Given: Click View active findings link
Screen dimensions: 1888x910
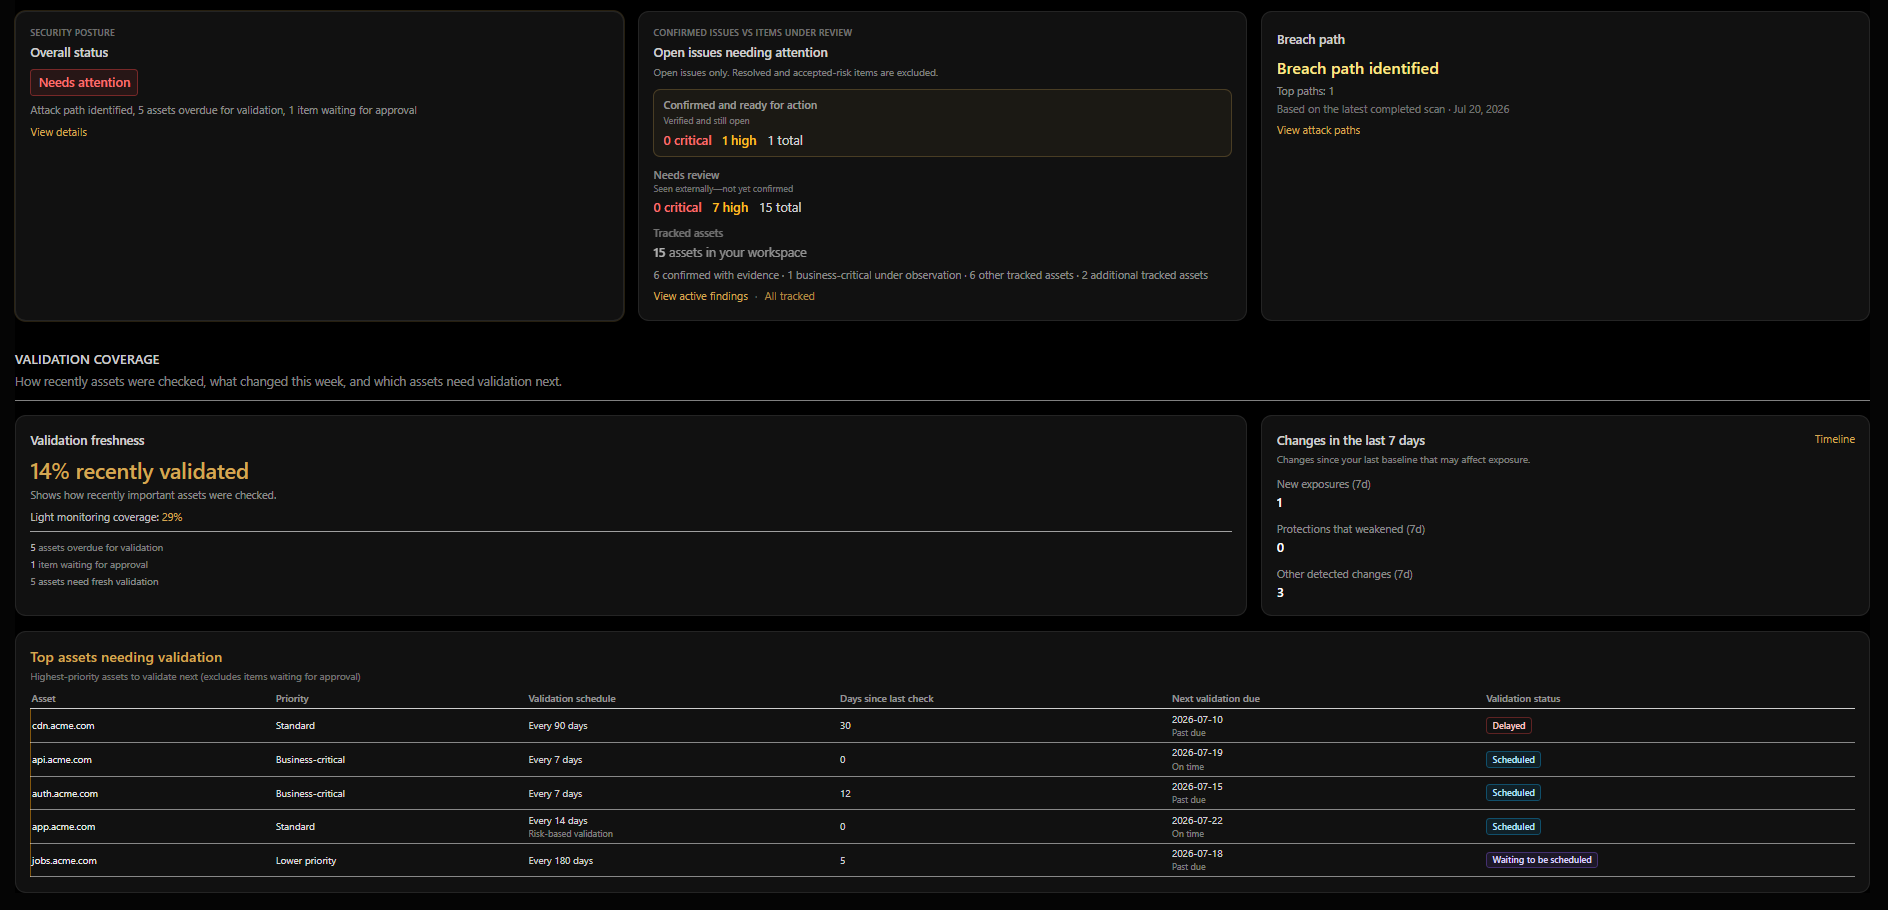Looking at the screenshot, I should pyautogui.click(x=700, y=296).
